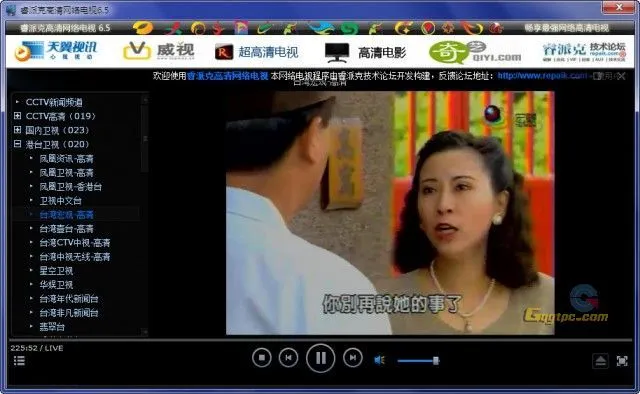The height and width of the screenshot is (394, 640).
Task: Open 高清电影 section
Action: [x=366, y=52]
